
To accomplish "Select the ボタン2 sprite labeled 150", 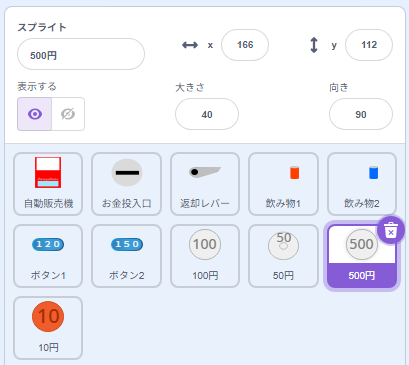I will [x=127, y=256].
